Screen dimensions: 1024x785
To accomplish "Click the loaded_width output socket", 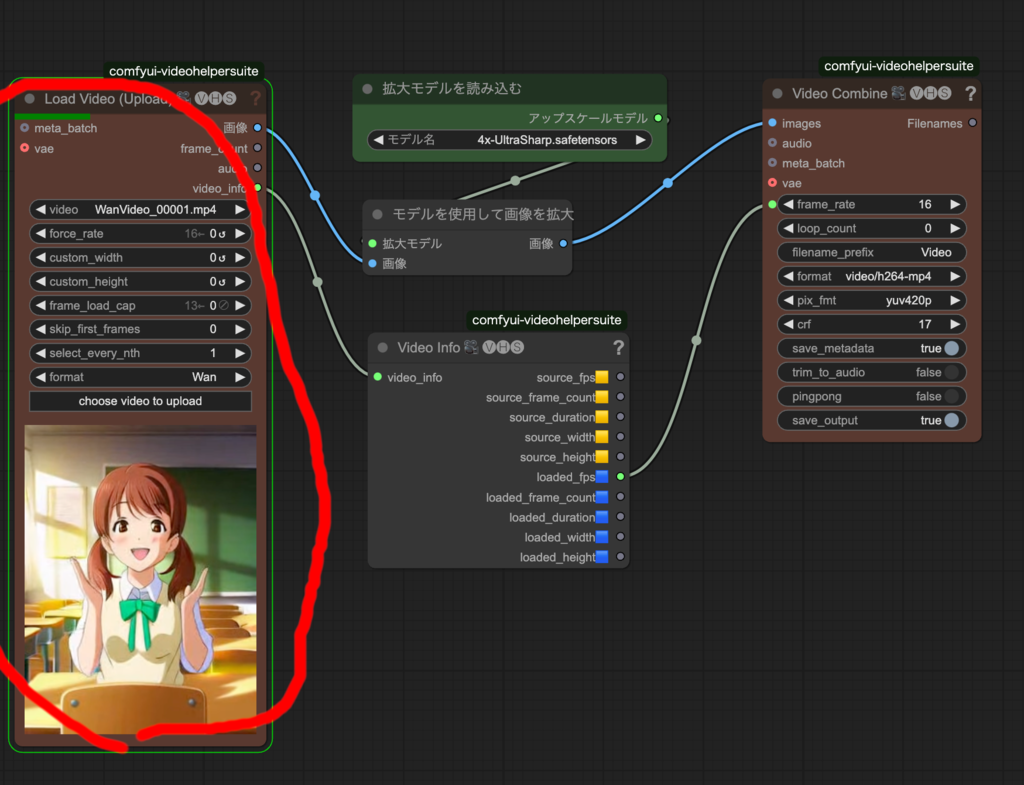I will (620, 537).
